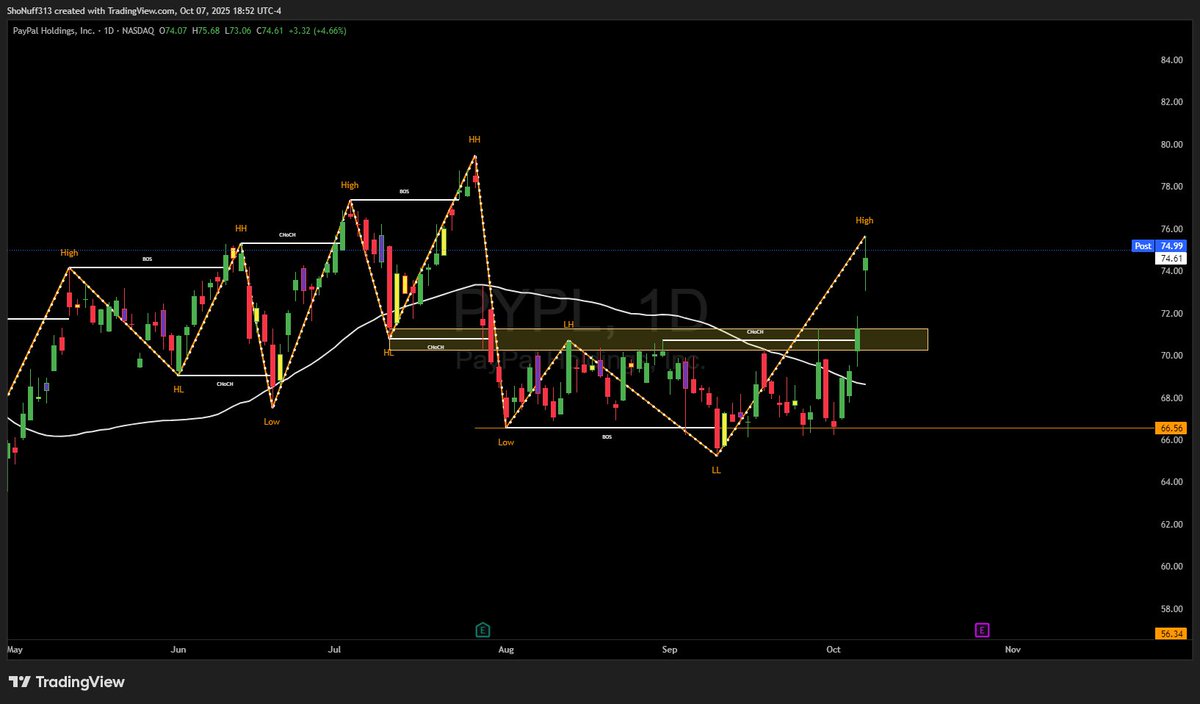Click the 58.00 price axis label
The height and width of the screenshot is (704, 1200).
[x=1172, y=608]
